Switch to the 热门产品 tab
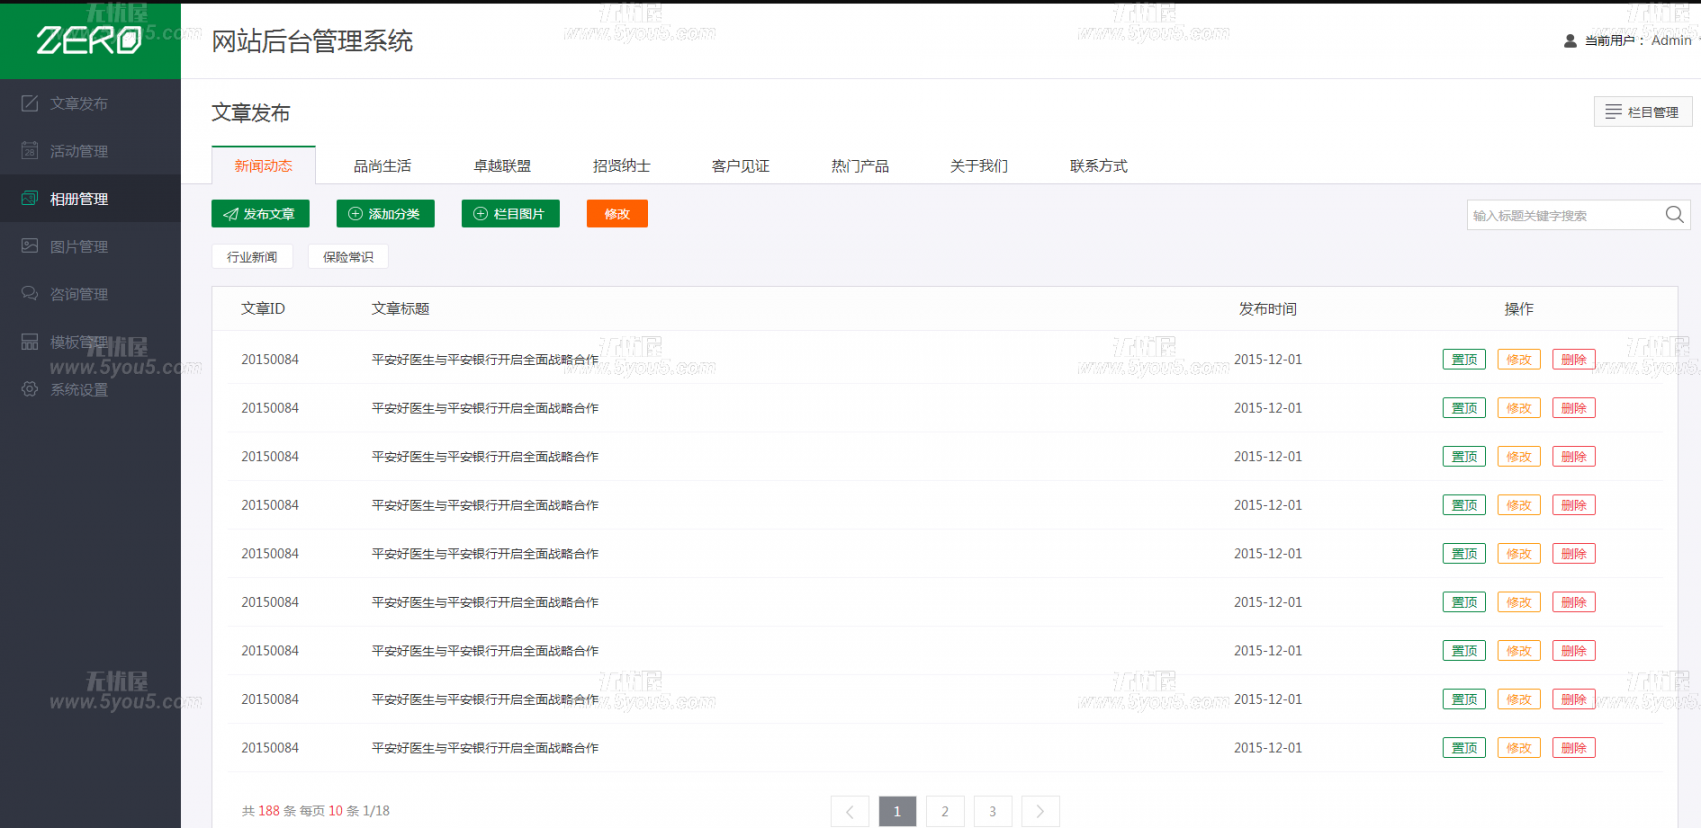Screen dimensions: 1701x828 [860, 166]
